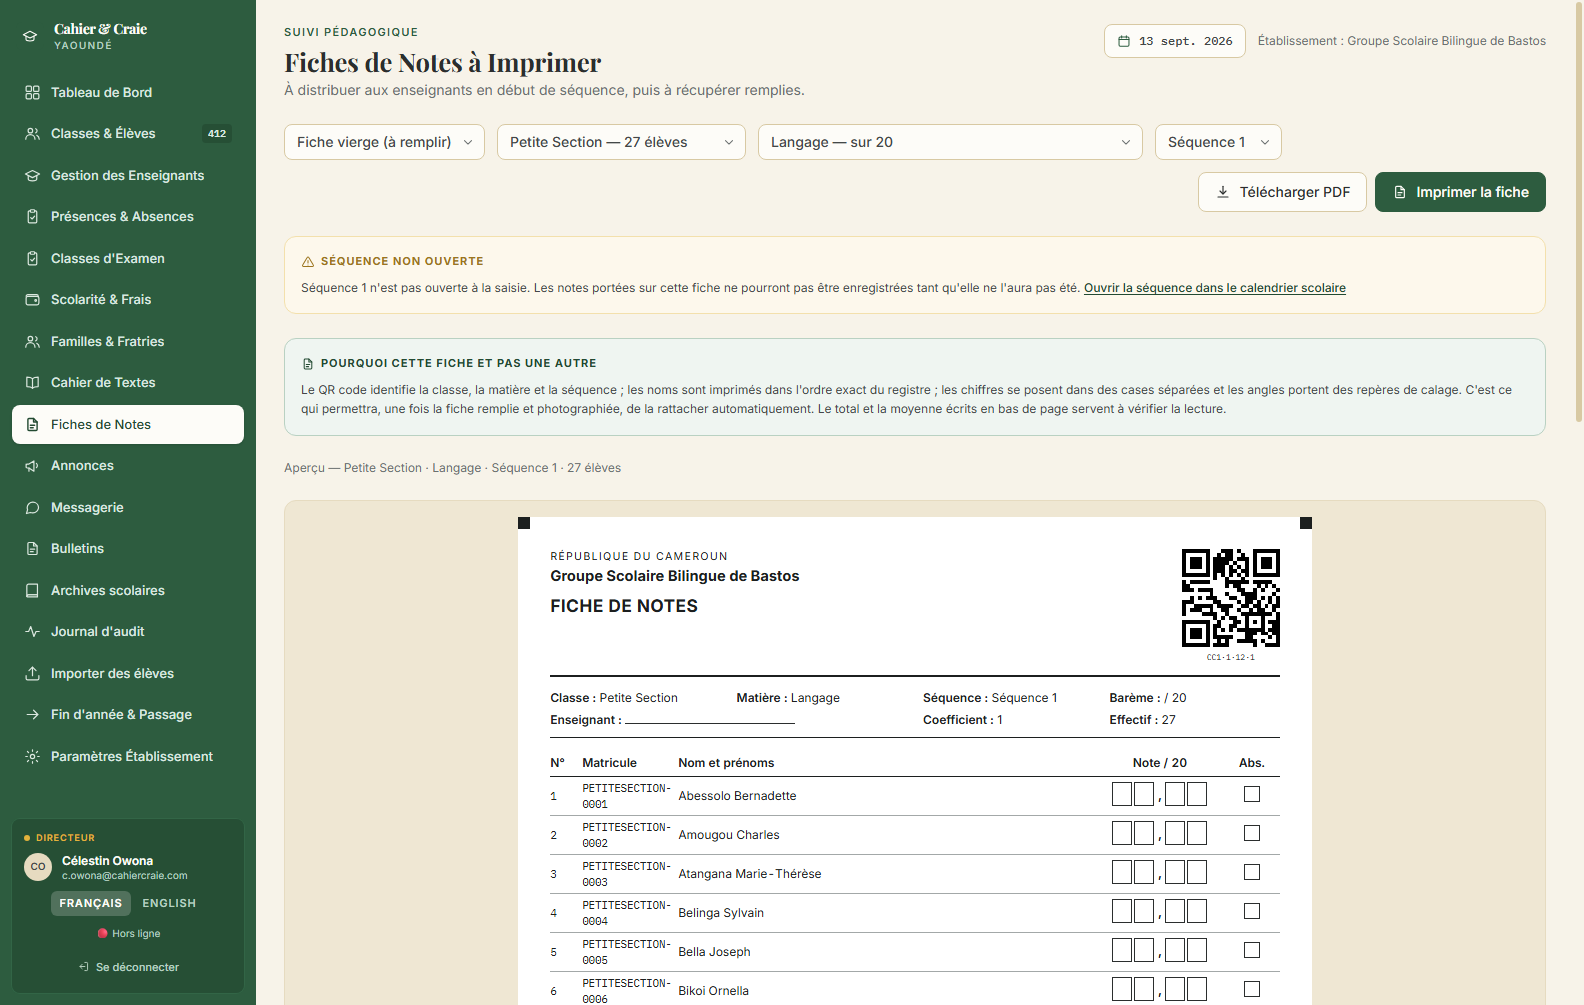This screenshot has width=1584, height=1005.
Task: Check the Abs. box for Amougou Charles
Action: click(1252, 833)
